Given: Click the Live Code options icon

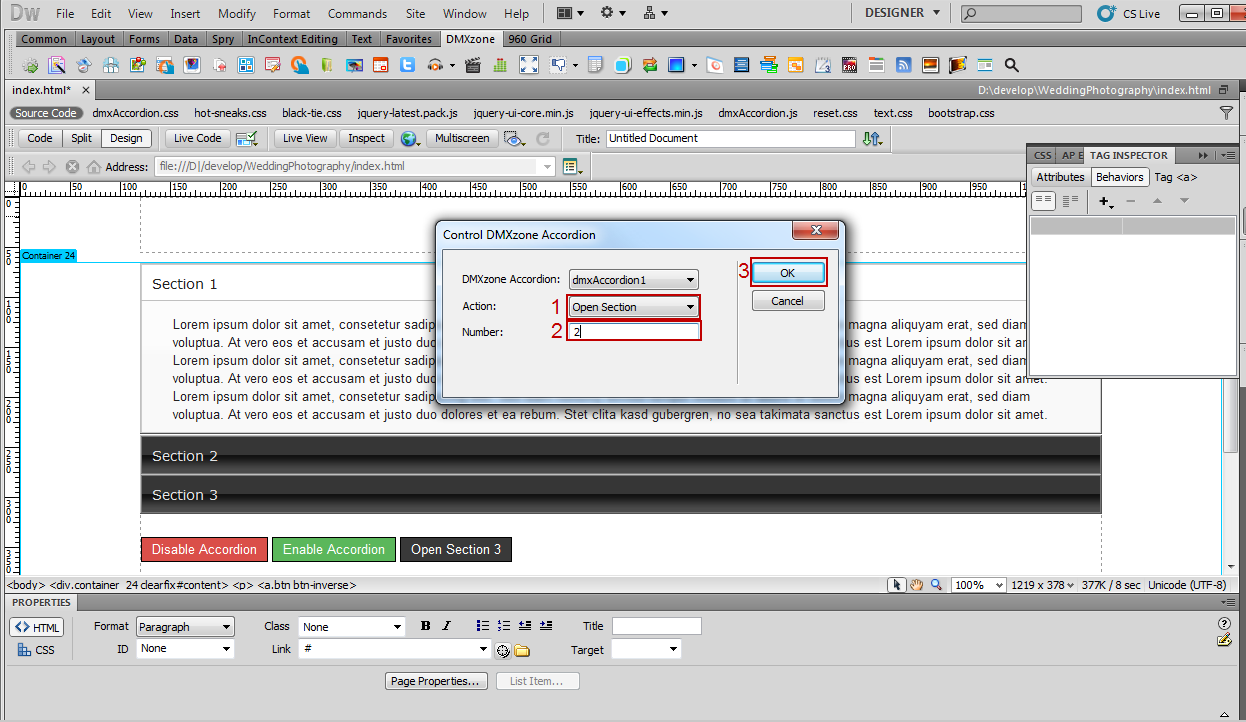Looking at the screenshot, I should (x=247, y=139).
